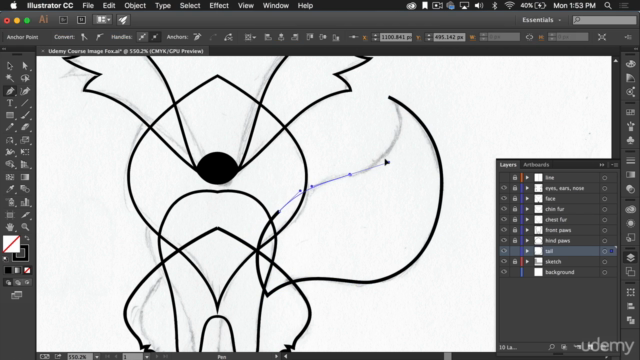Expand the eyes, ears, nose layer
The height and width of the screenshot is (360, 640).
pyautogui.click(x=527, y=188)
